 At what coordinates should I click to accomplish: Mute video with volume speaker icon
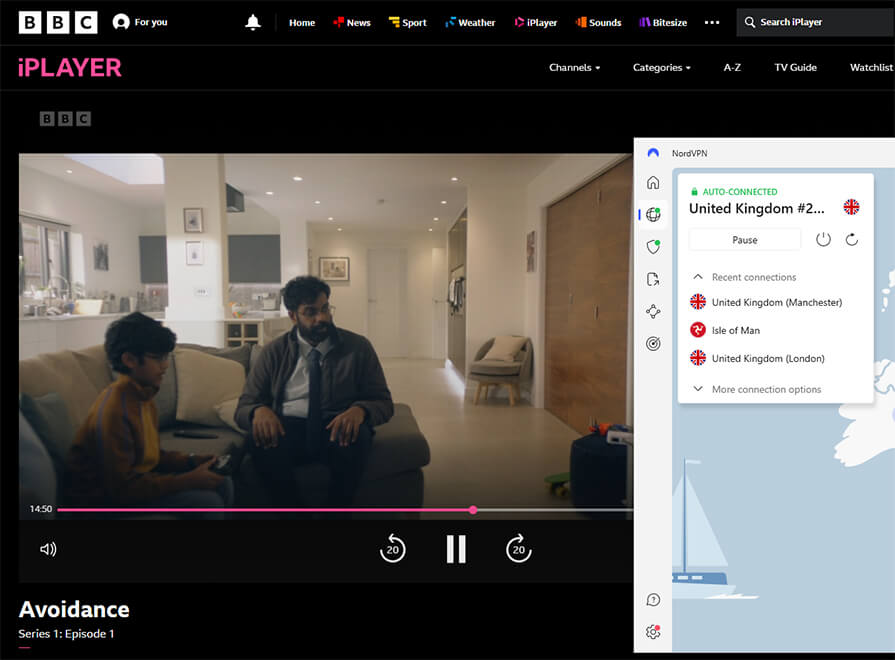point(48,549)
